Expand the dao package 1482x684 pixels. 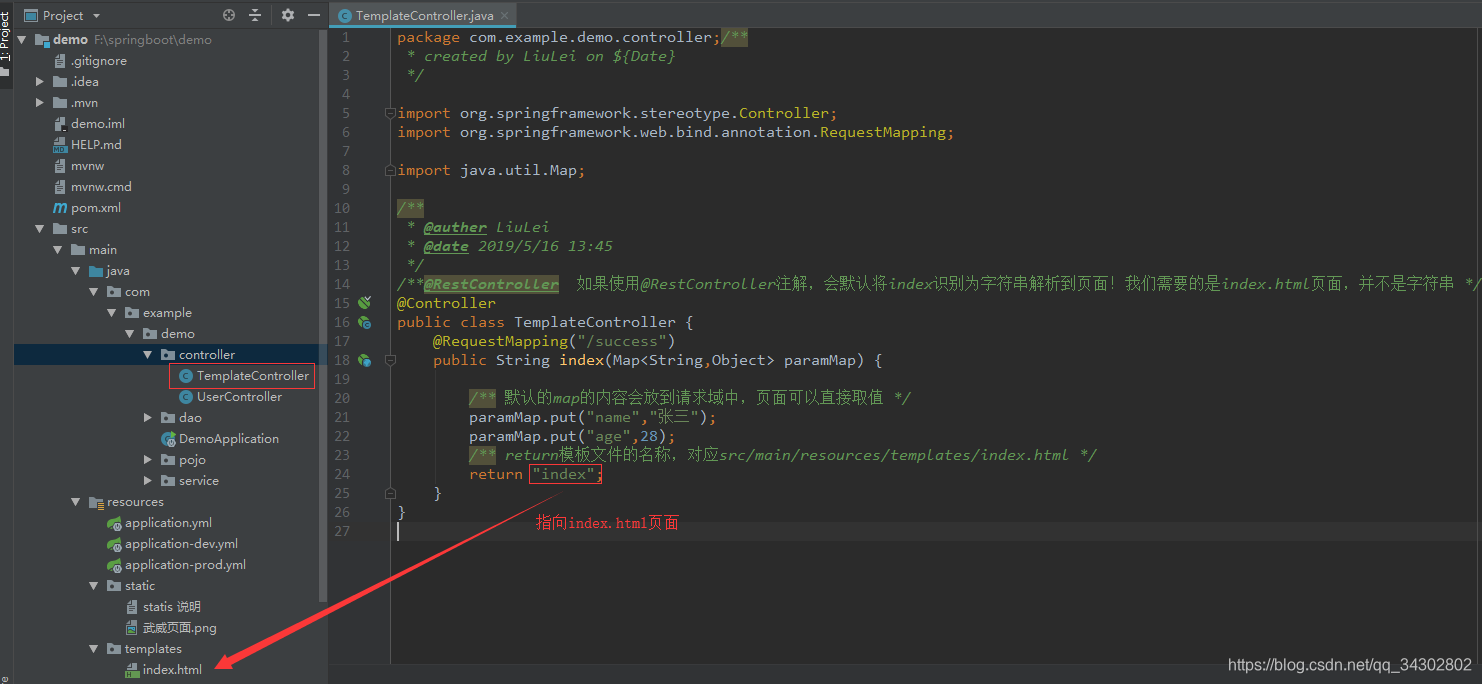[148, 418]
